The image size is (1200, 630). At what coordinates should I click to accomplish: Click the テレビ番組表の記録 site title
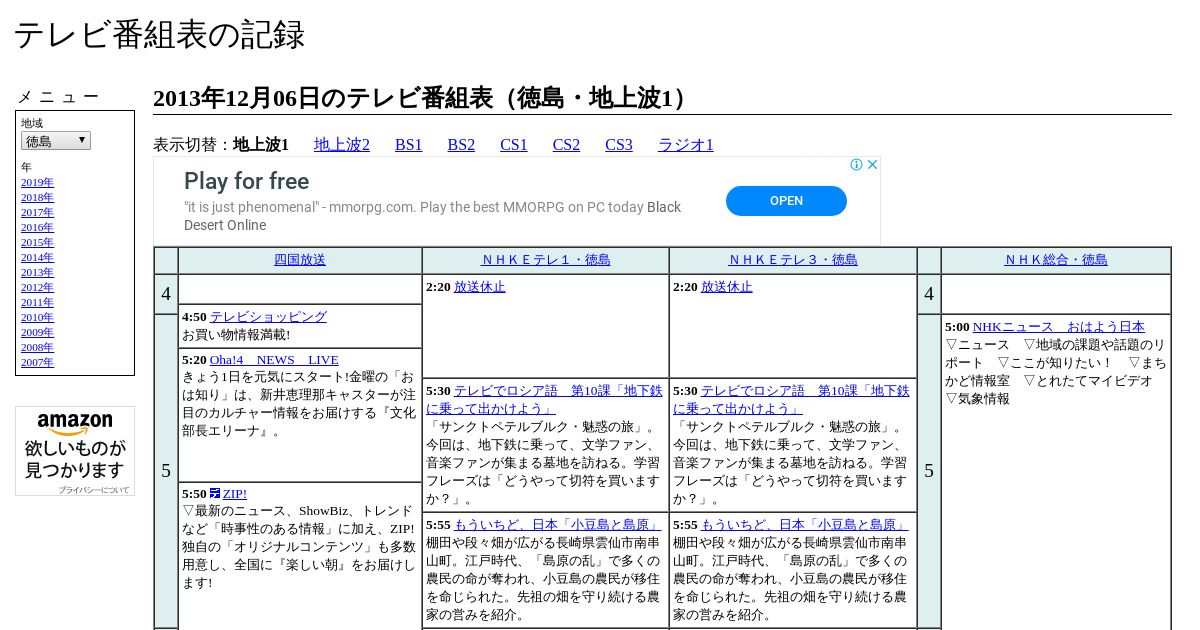click(159, 35)
